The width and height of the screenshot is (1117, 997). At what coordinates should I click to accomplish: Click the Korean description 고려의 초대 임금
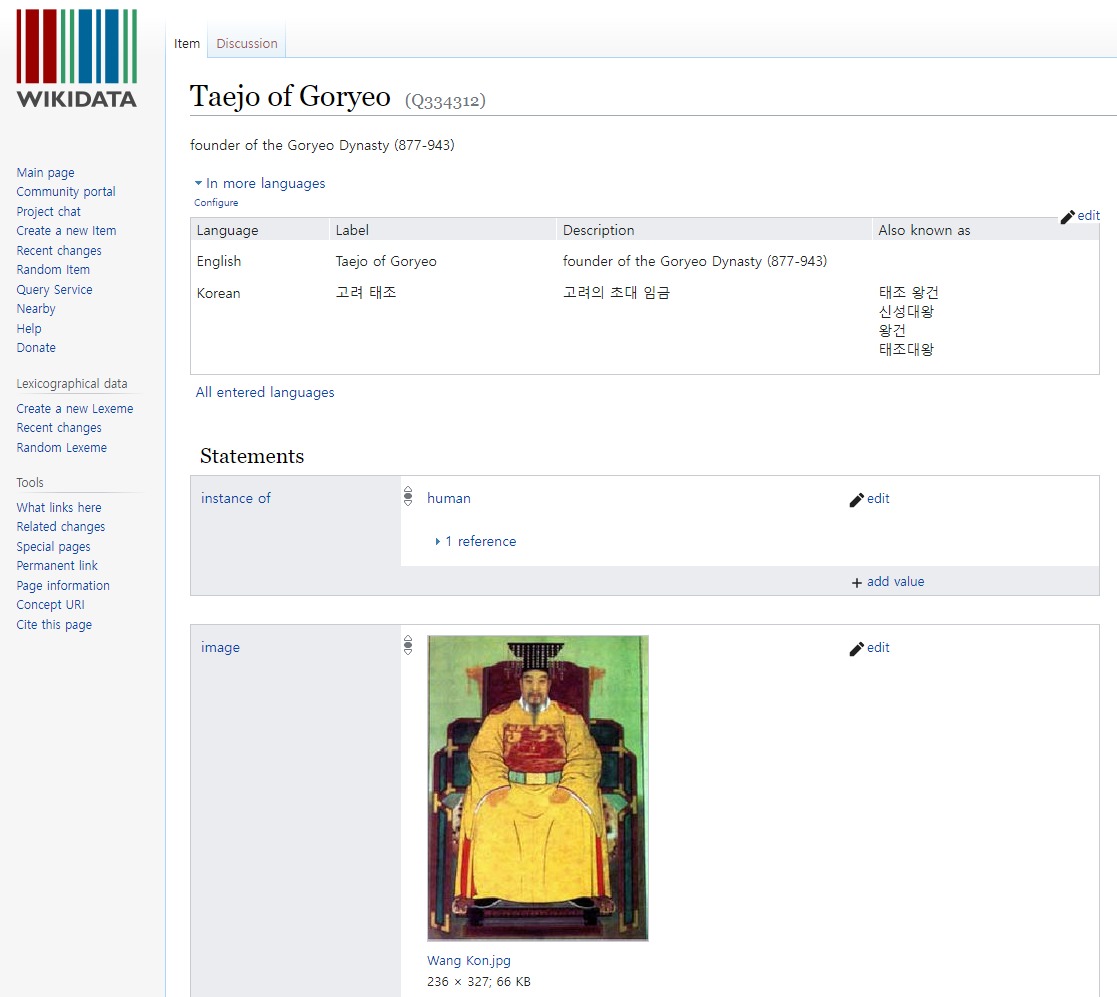coord(616,293)
